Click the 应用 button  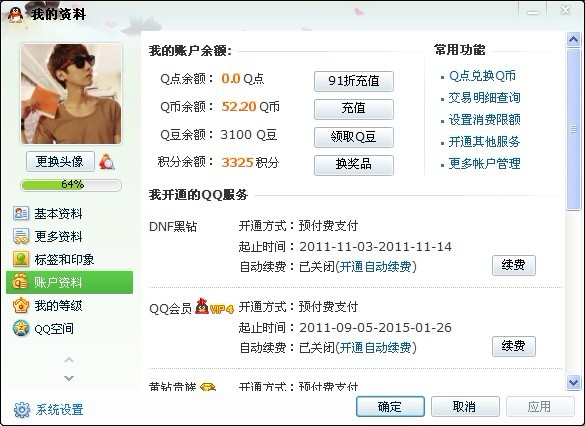[539, 406]
